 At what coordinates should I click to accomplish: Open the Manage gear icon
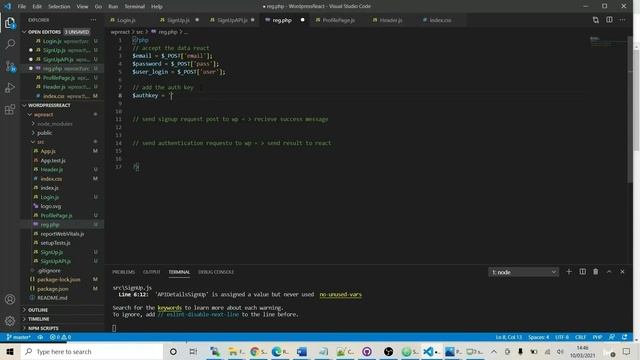pyautogui.click(x=10, y=321)
